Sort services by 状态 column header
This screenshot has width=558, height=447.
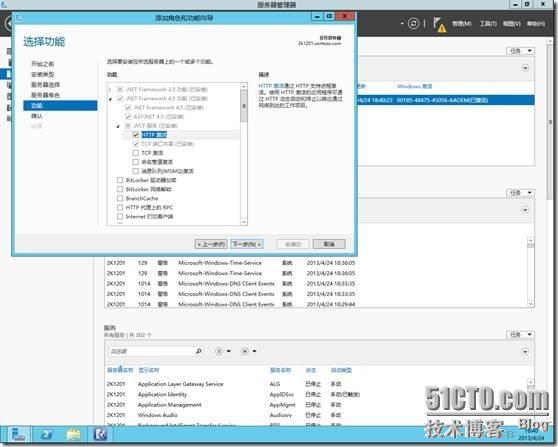[x=311, y=370]
